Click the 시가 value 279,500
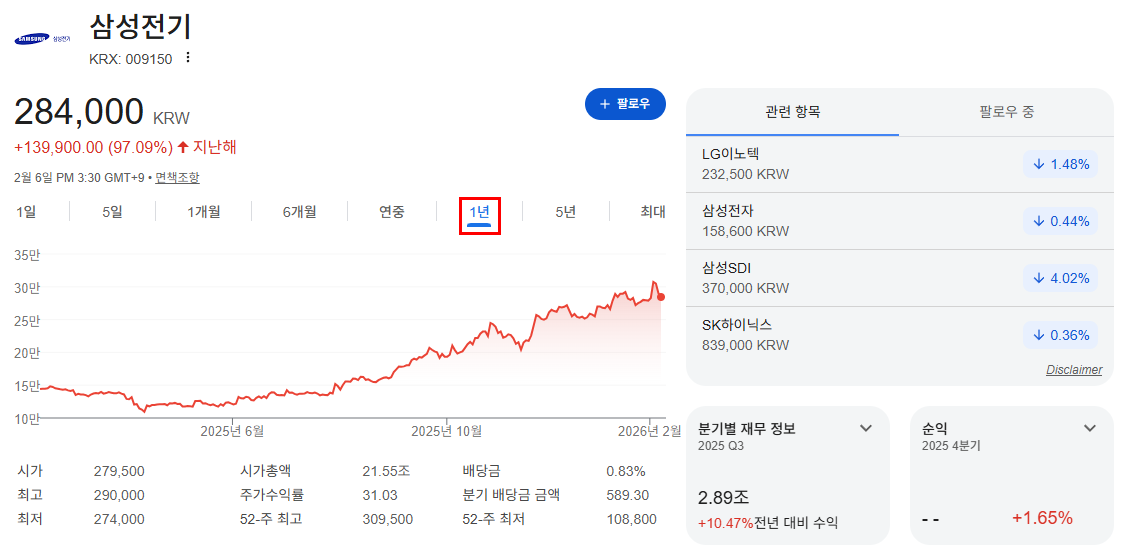 pos(119,471)
